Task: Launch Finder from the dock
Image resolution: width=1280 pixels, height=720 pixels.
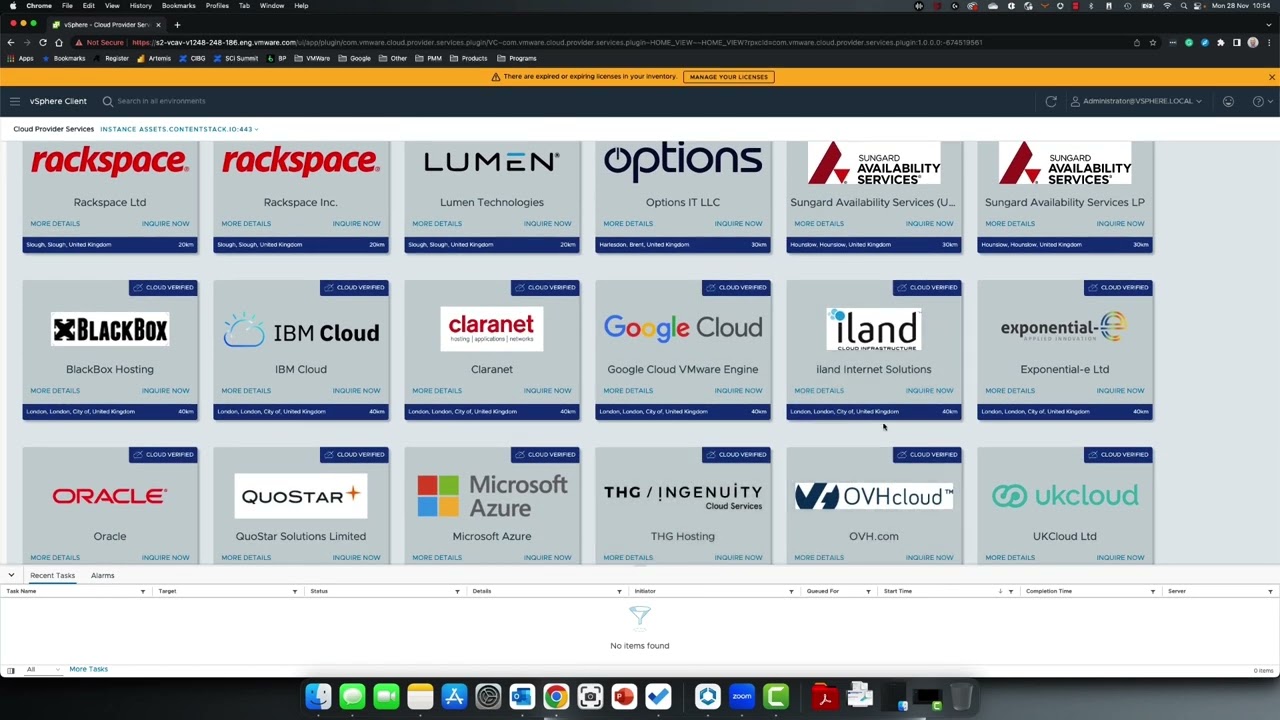Action: pyautogui.click(x=318, y=696)
